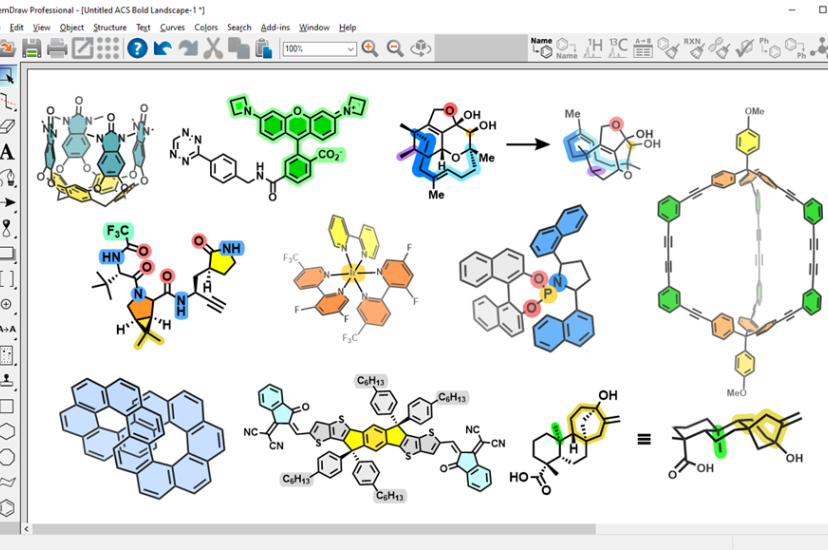The width and height of the screenshot is (828, 550).
Task: Open the A→B reaction table icon
Action: click(x=643, y=48)
